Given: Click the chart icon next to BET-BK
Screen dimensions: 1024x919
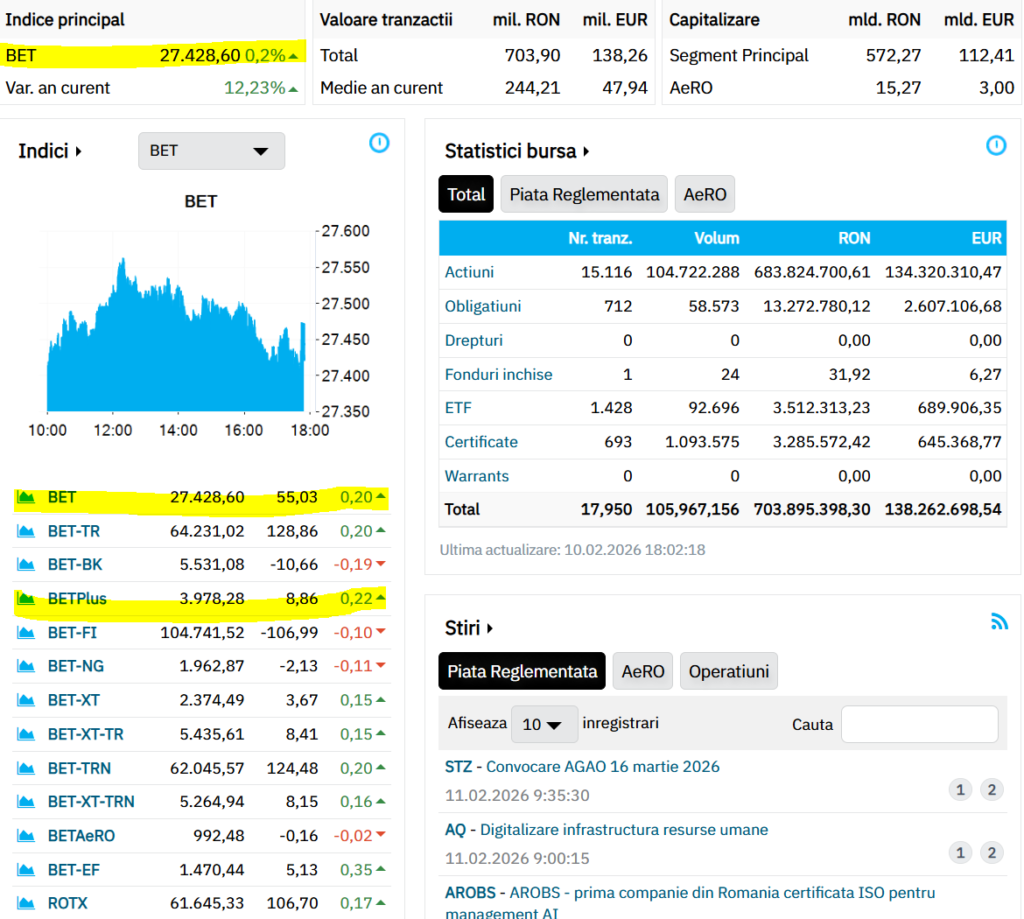Looking at the screenshot, I should (x=26, y=565).
